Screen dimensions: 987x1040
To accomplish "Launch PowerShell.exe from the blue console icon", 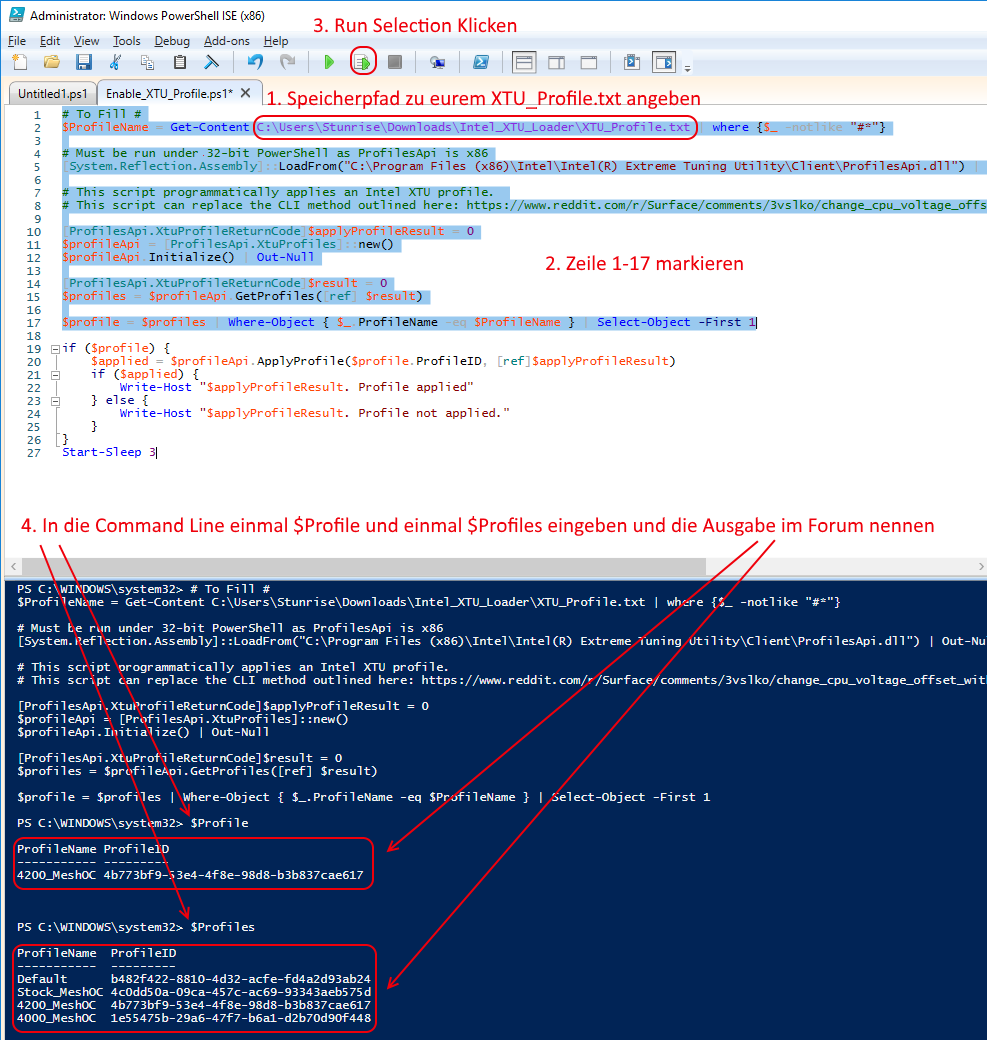I will [x=481, y=62].
